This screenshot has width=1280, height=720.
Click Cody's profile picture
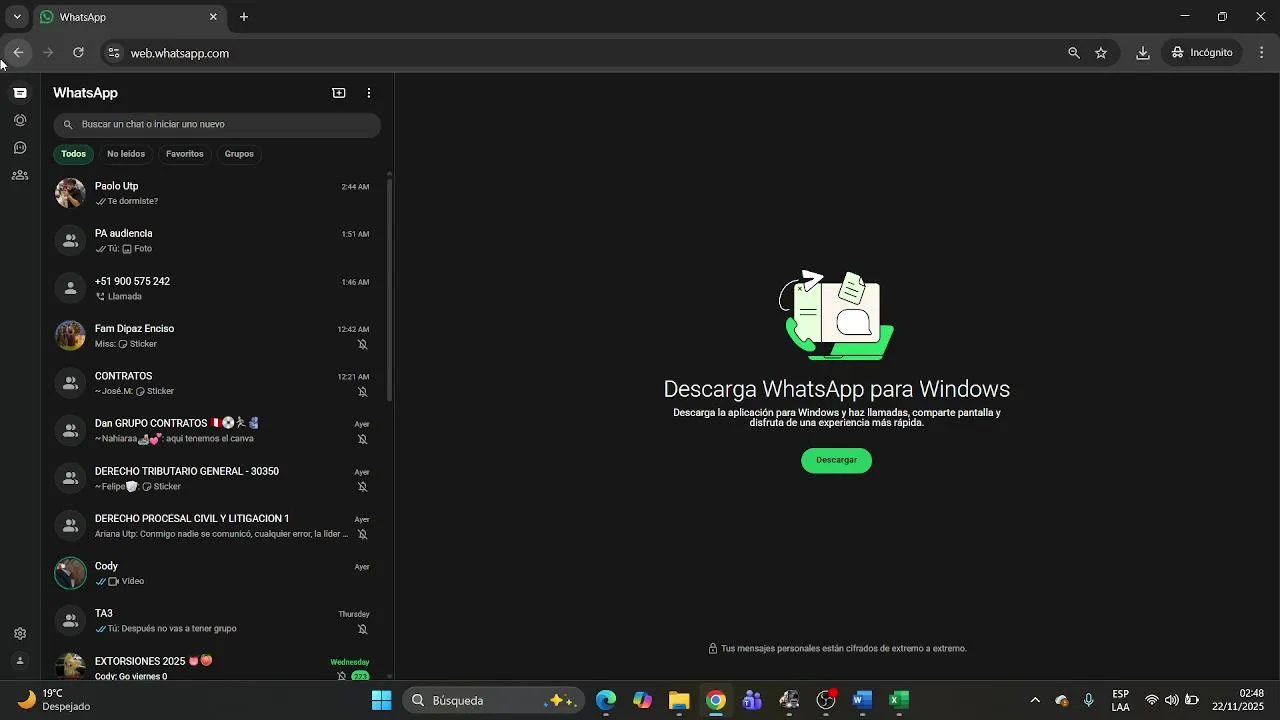(70, 573)
